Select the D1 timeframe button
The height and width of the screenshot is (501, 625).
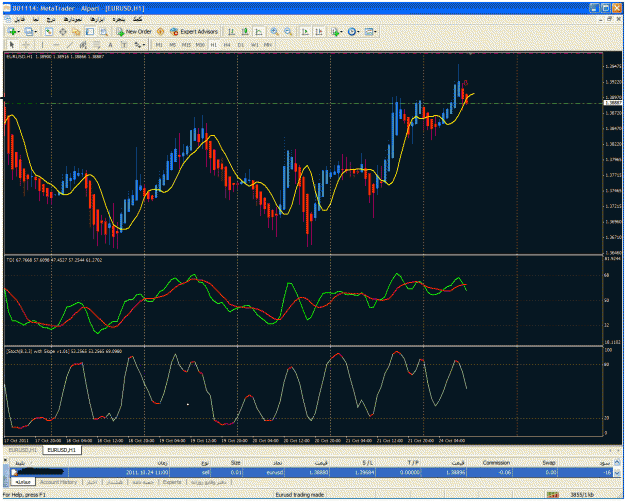pyautogui.click(x=240, y=45)
